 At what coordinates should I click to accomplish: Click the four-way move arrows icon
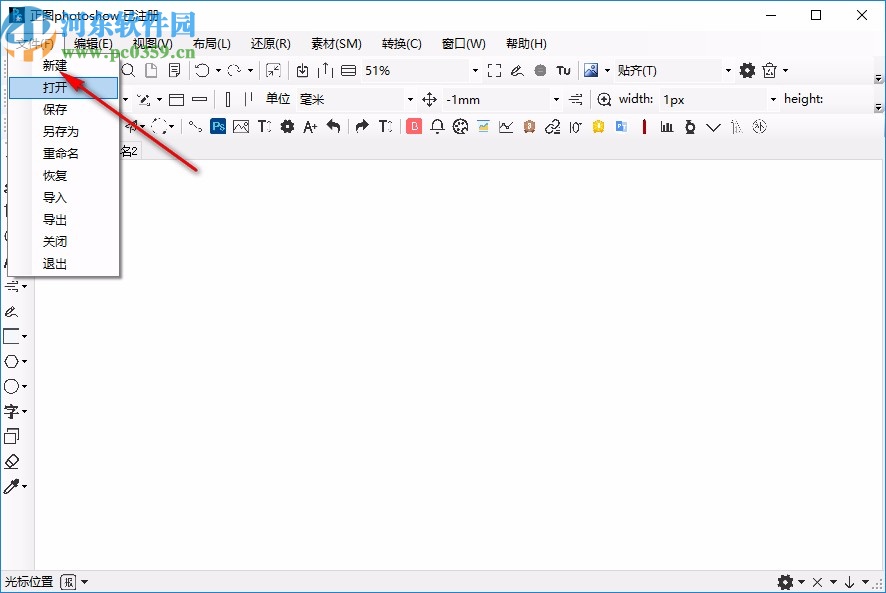[429, 99]
